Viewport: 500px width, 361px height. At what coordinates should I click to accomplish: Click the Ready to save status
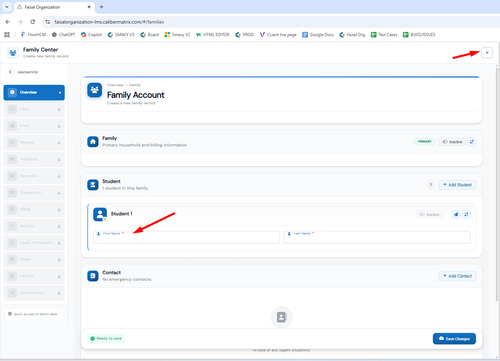(x=106, y=338)
